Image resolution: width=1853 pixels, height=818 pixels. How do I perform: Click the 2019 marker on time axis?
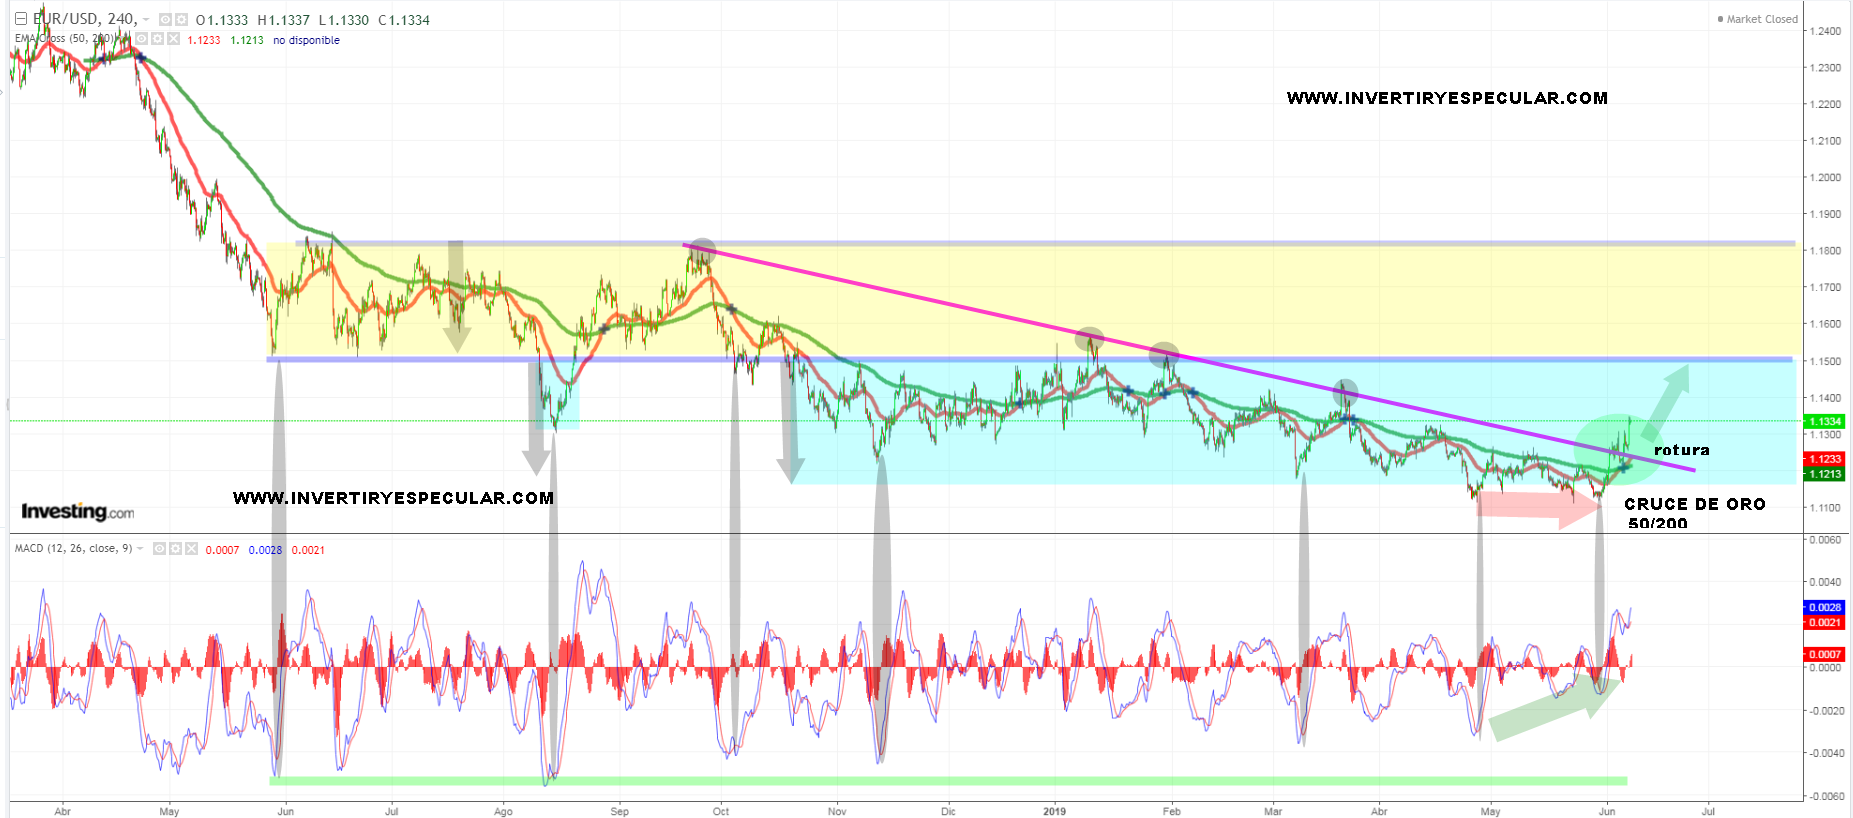pos(1054,811)
